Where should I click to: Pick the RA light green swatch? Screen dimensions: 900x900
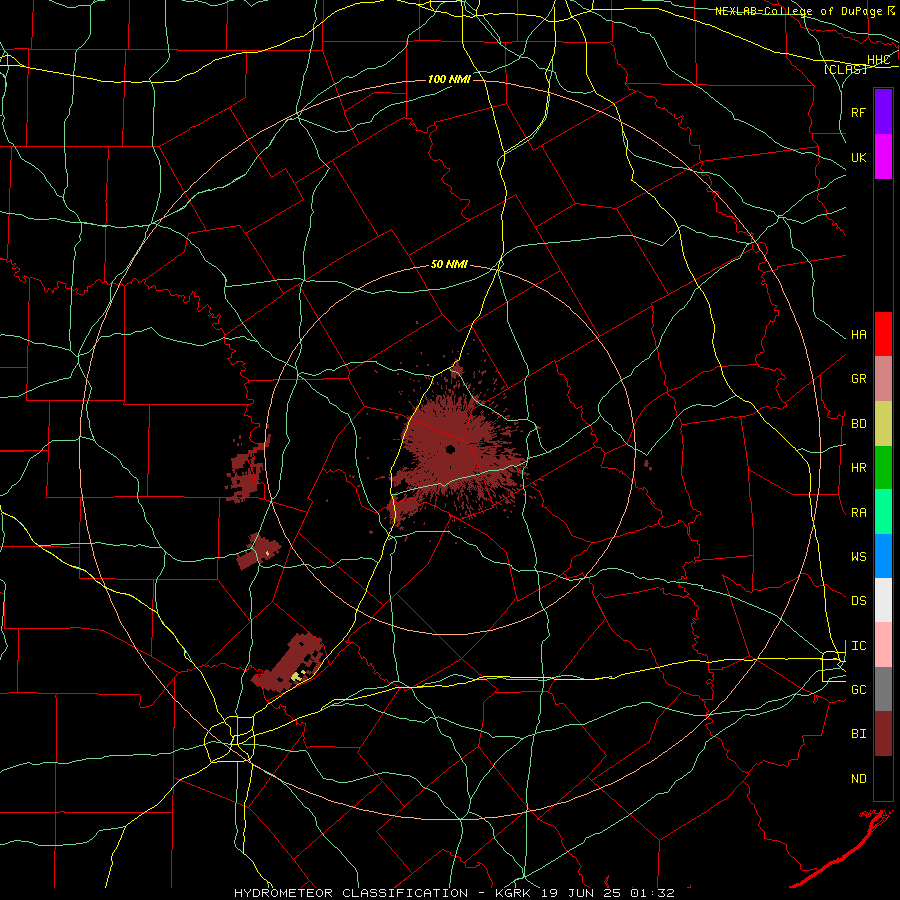(883, 512)
